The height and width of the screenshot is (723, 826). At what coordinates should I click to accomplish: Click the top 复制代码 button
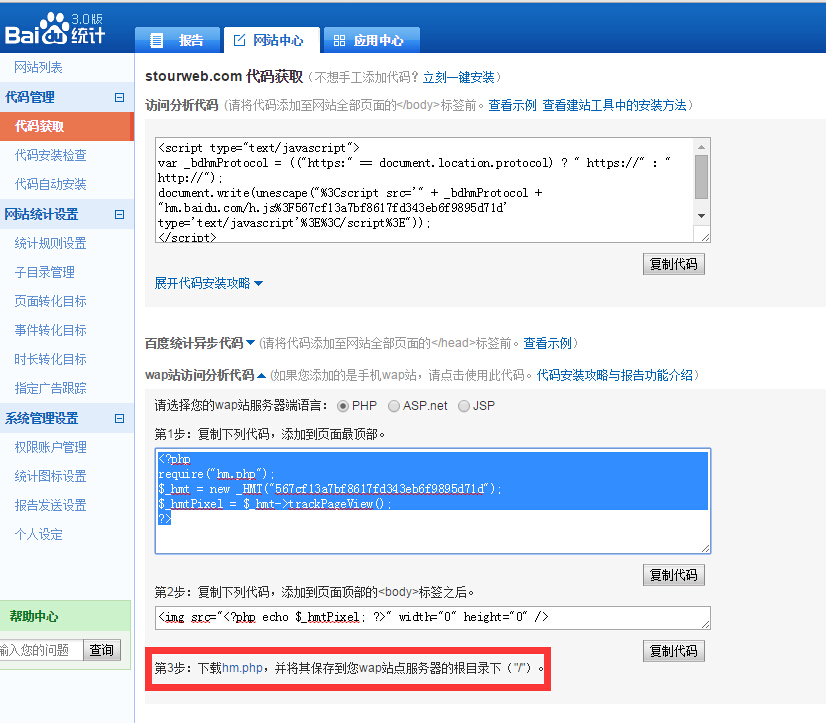coord(673,263)
